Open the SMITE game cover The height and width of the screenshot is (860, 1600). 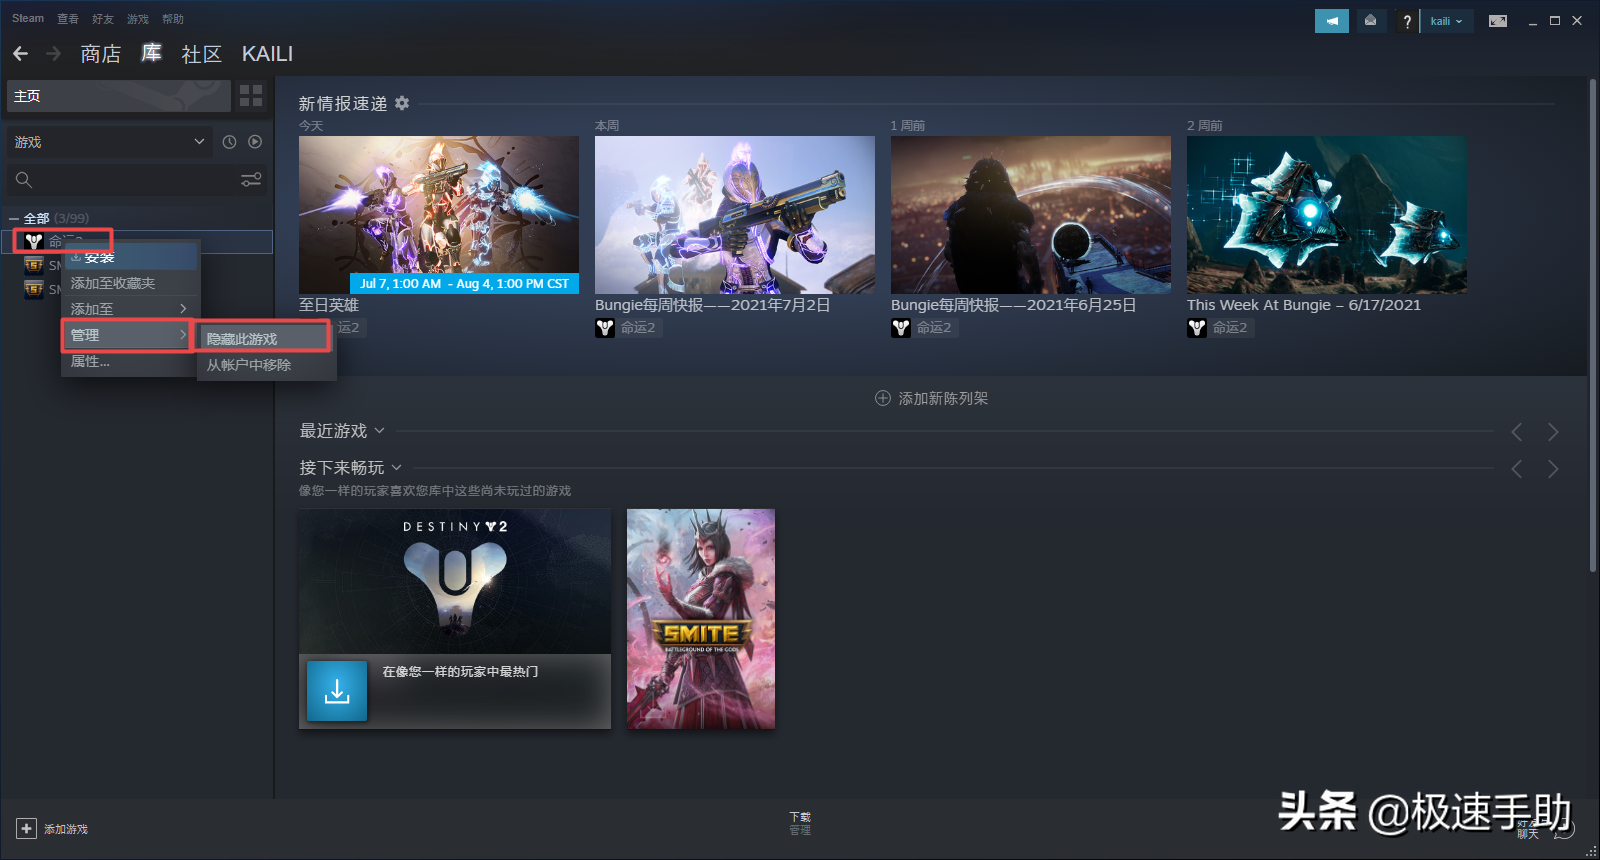tap(701, 619)
